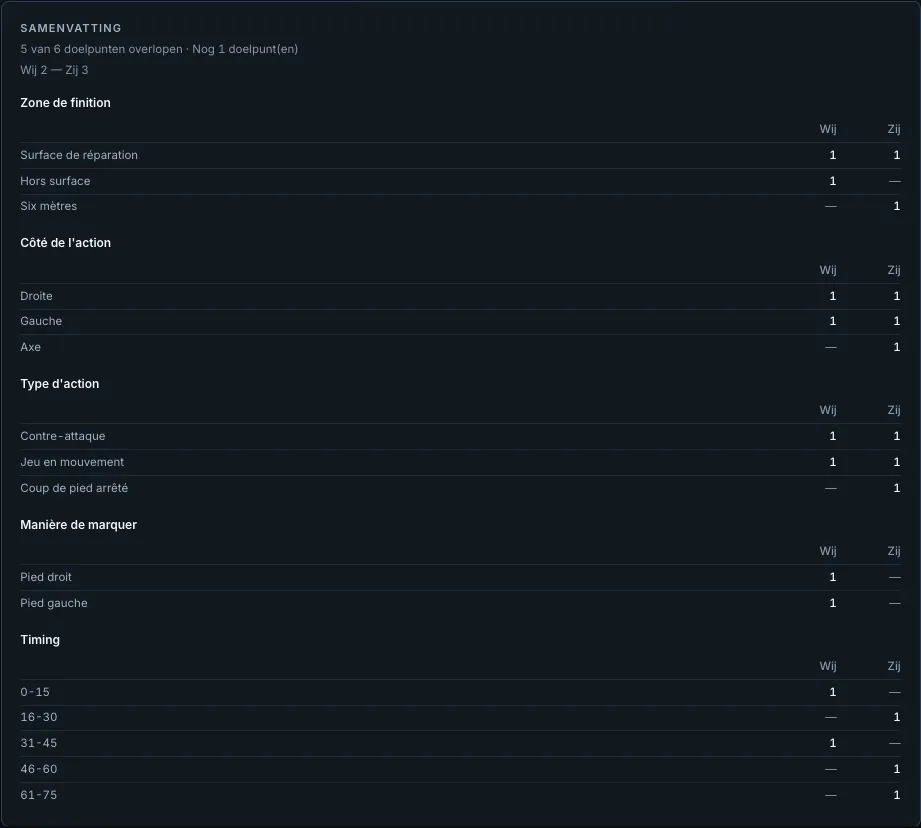
Task: Click the Type d'action section heading
Action: coord(59,384)
